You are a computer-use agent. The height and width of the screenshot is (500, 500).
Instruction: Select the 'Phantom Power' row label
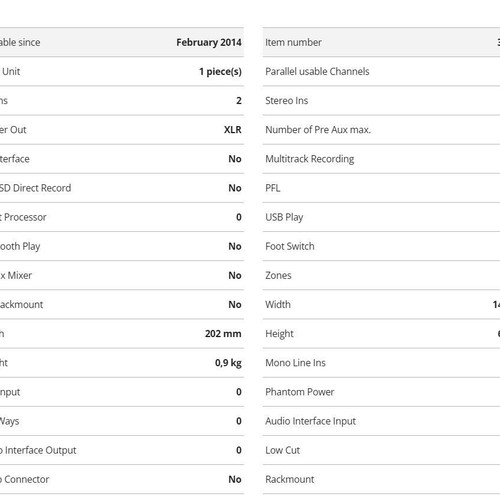[300, 392]
